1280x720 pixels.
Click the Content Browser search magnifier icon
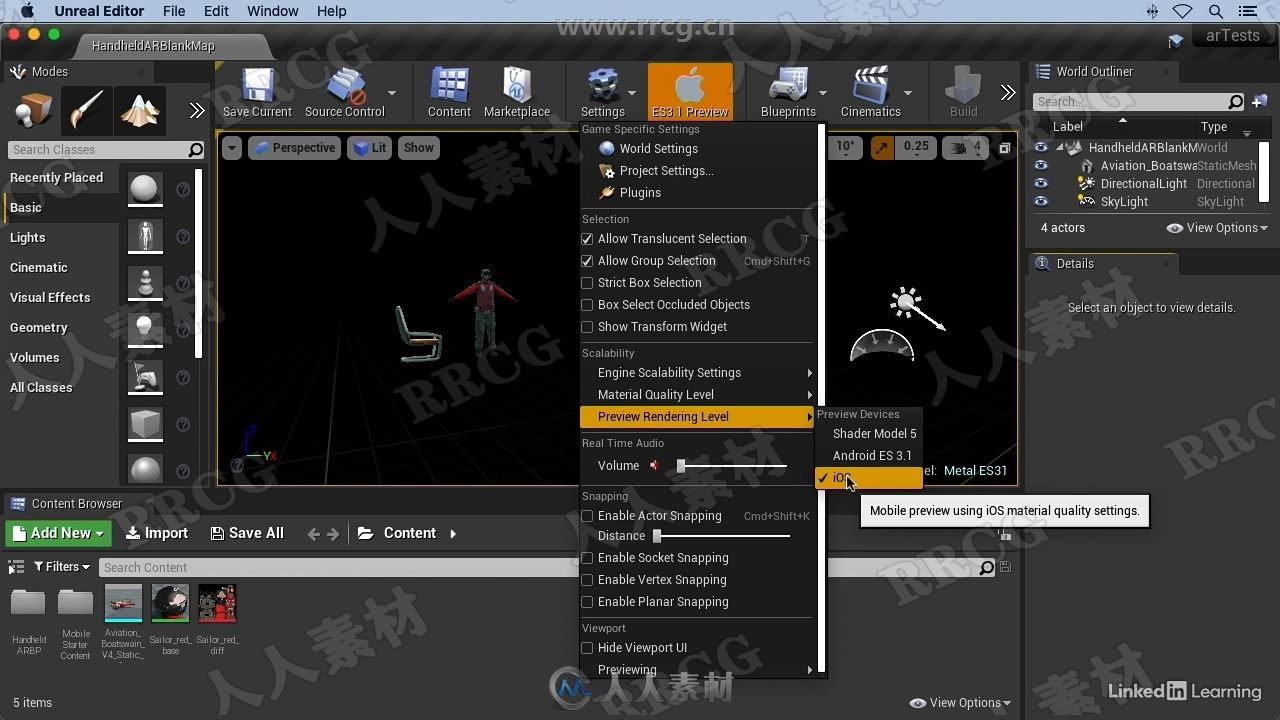click(987, 568)
